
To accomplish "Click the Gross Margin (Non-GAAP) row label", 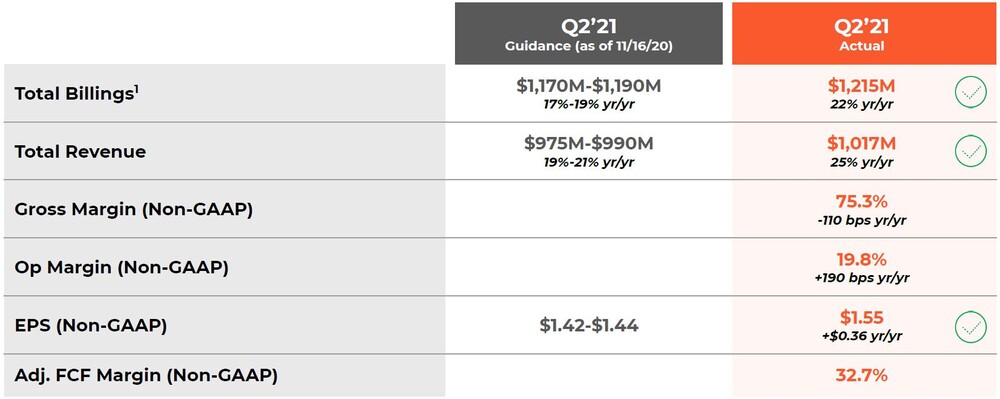I will (133, 210).
